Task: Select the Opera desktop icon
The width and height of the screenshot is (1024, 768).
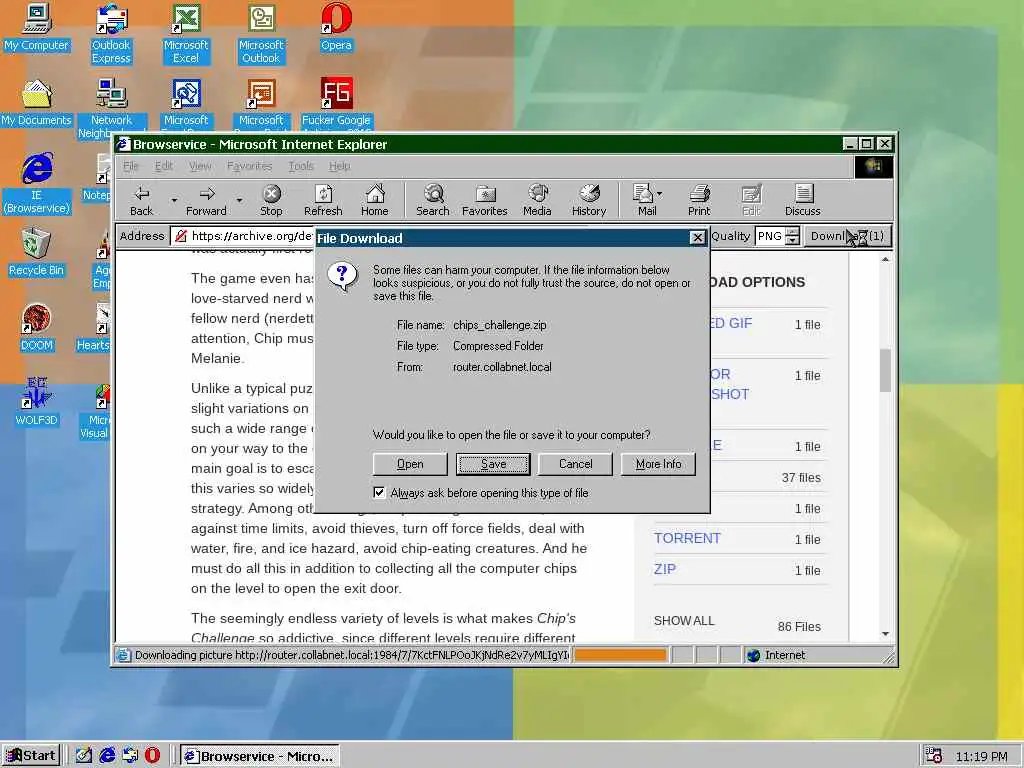Action: point(336,27)
